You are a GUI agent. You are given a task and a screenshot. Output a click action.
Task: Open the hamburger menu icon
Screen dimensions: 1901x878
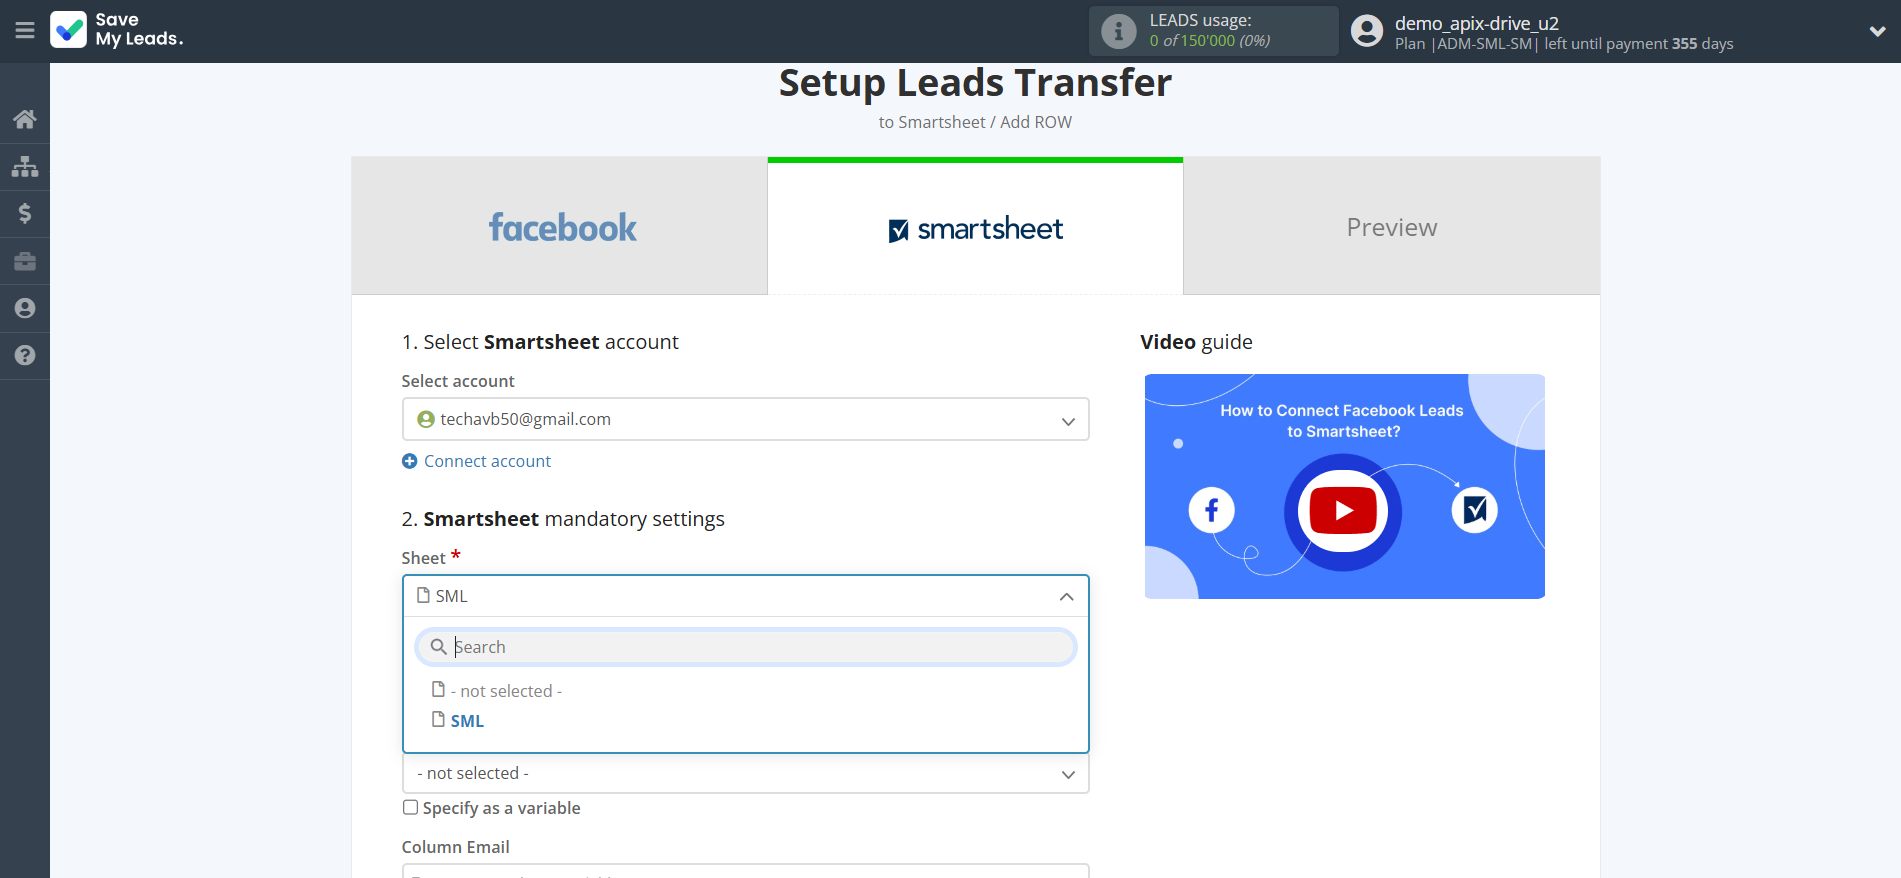point(25,31)
